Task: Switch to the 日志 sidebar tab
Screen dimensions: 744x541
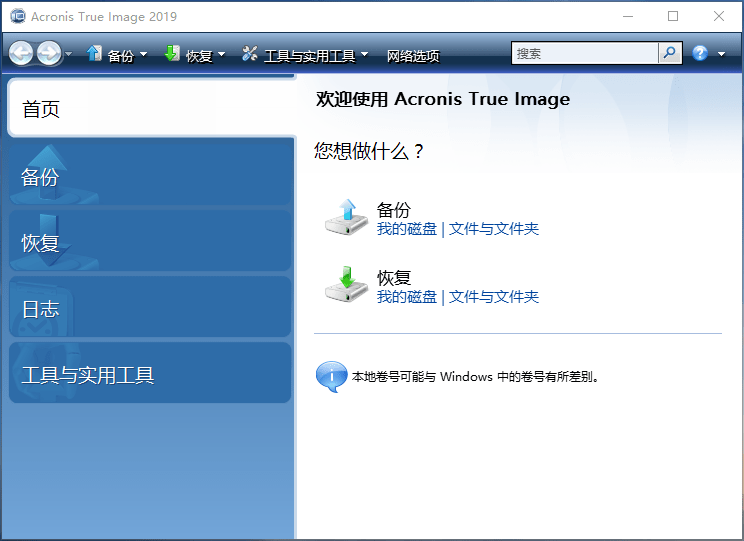Action: click(150, 309)
